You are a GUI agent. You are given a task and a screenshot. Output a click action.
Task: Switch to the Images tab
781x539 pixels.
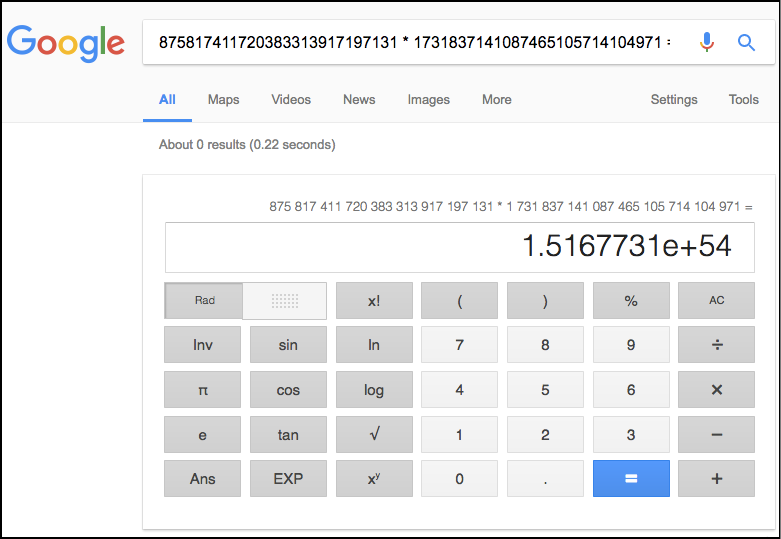tap(428, 100)
